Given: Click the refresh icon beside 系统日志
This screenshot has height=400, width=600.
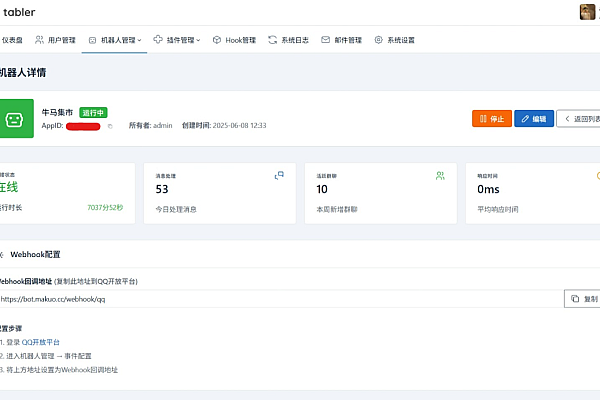Looking at the screenshot, I should coord(272,40).
